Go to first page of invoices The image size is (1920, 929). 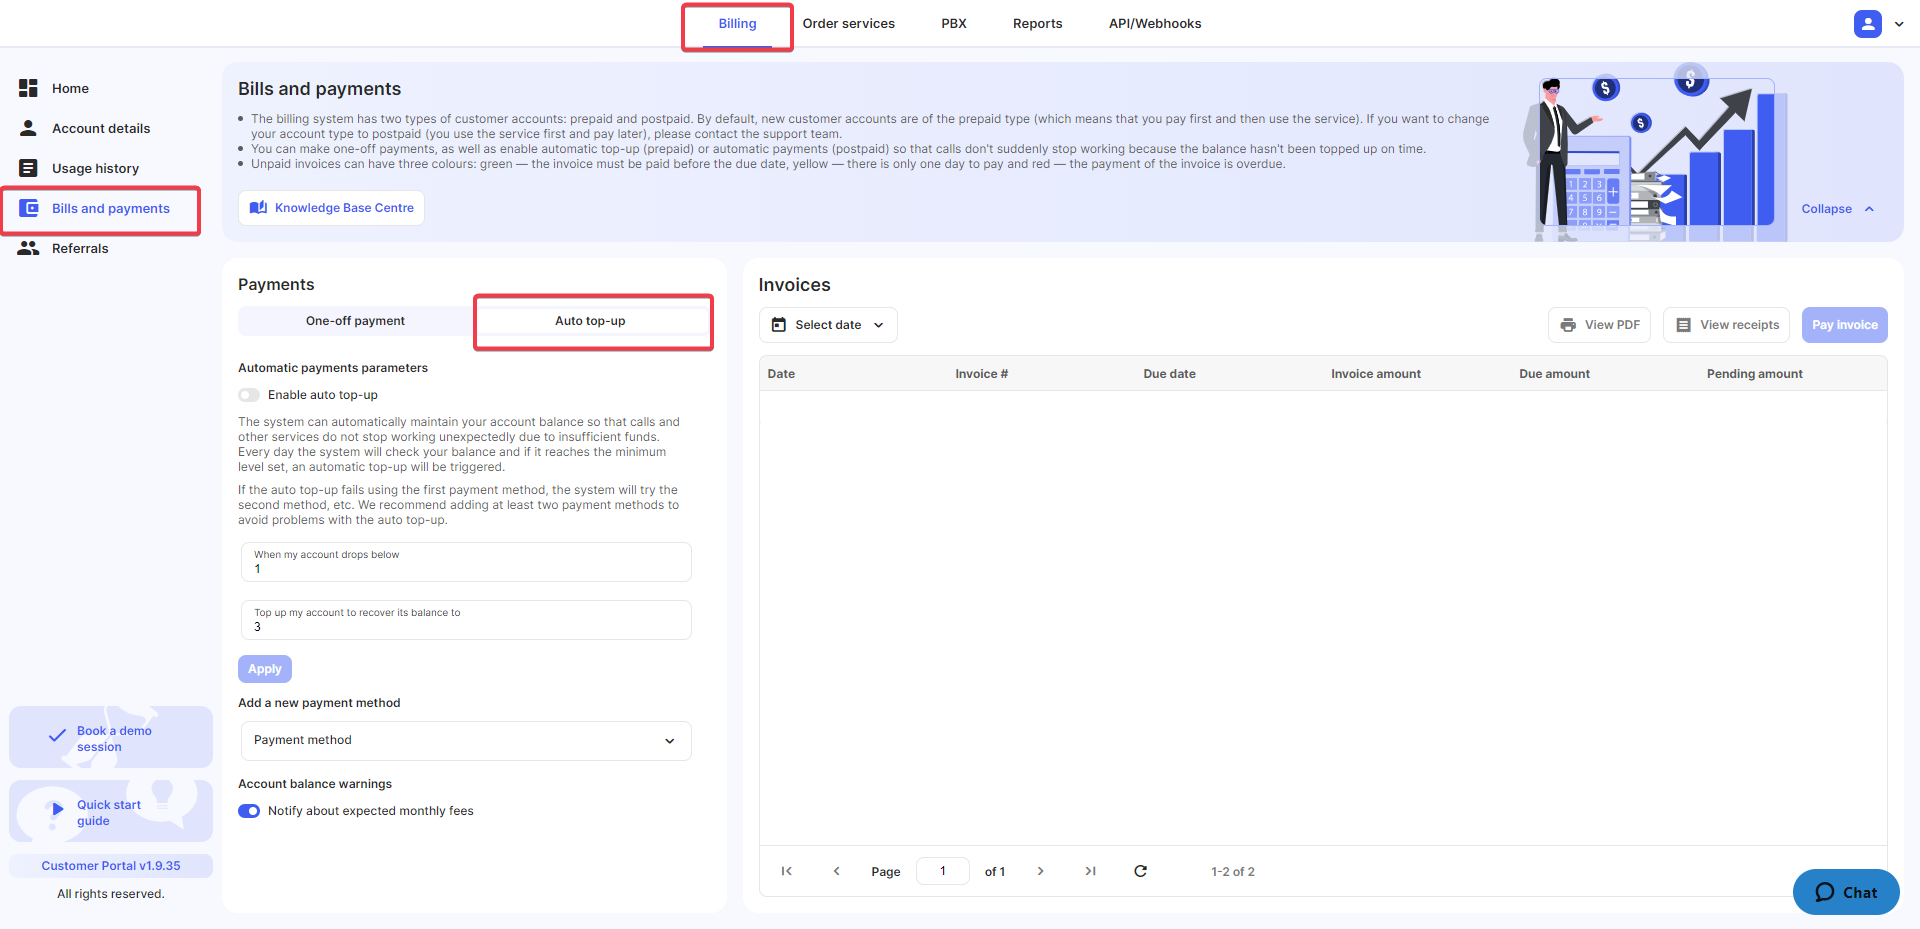tap(787, 871)
